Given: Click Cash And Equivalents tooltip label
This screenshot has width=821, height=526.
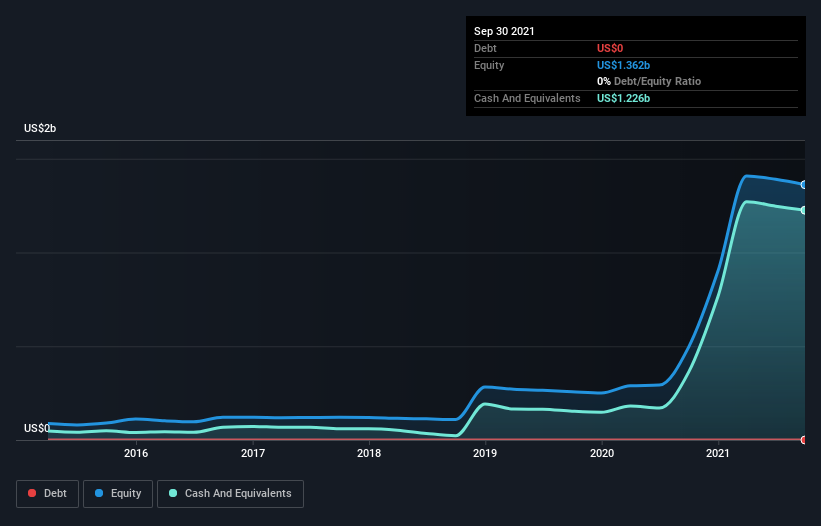Looking at the screenshot, I should [527, 98].
